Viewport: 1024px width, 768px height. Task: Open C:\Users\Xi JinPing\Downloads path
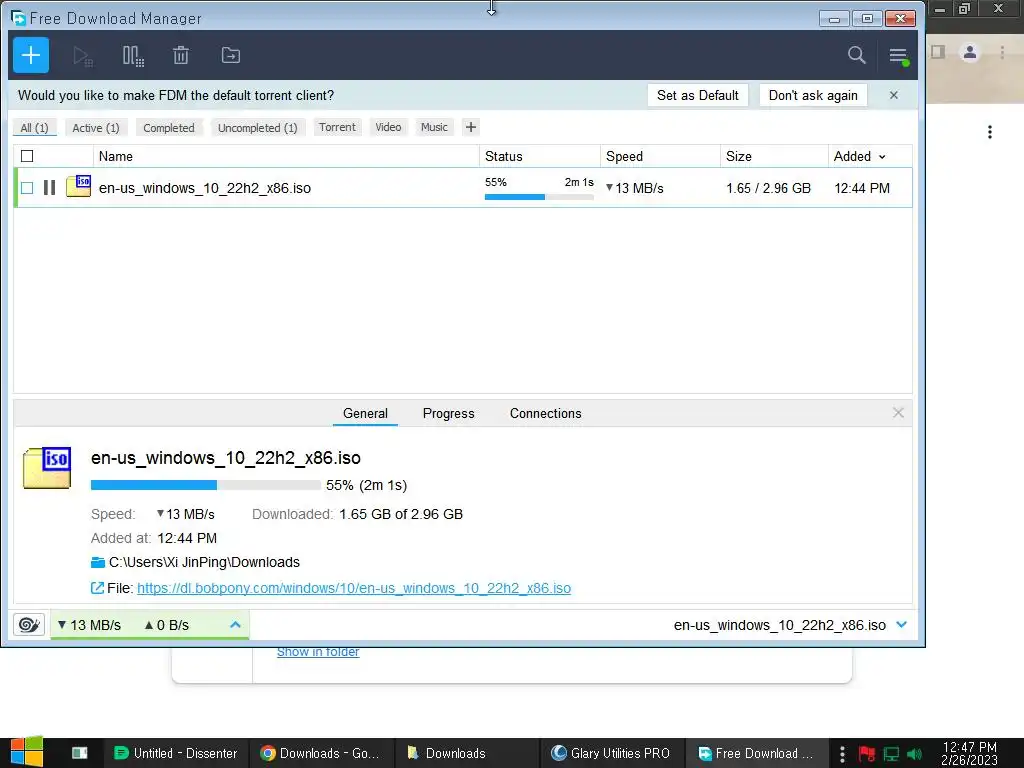coord(204,562)
